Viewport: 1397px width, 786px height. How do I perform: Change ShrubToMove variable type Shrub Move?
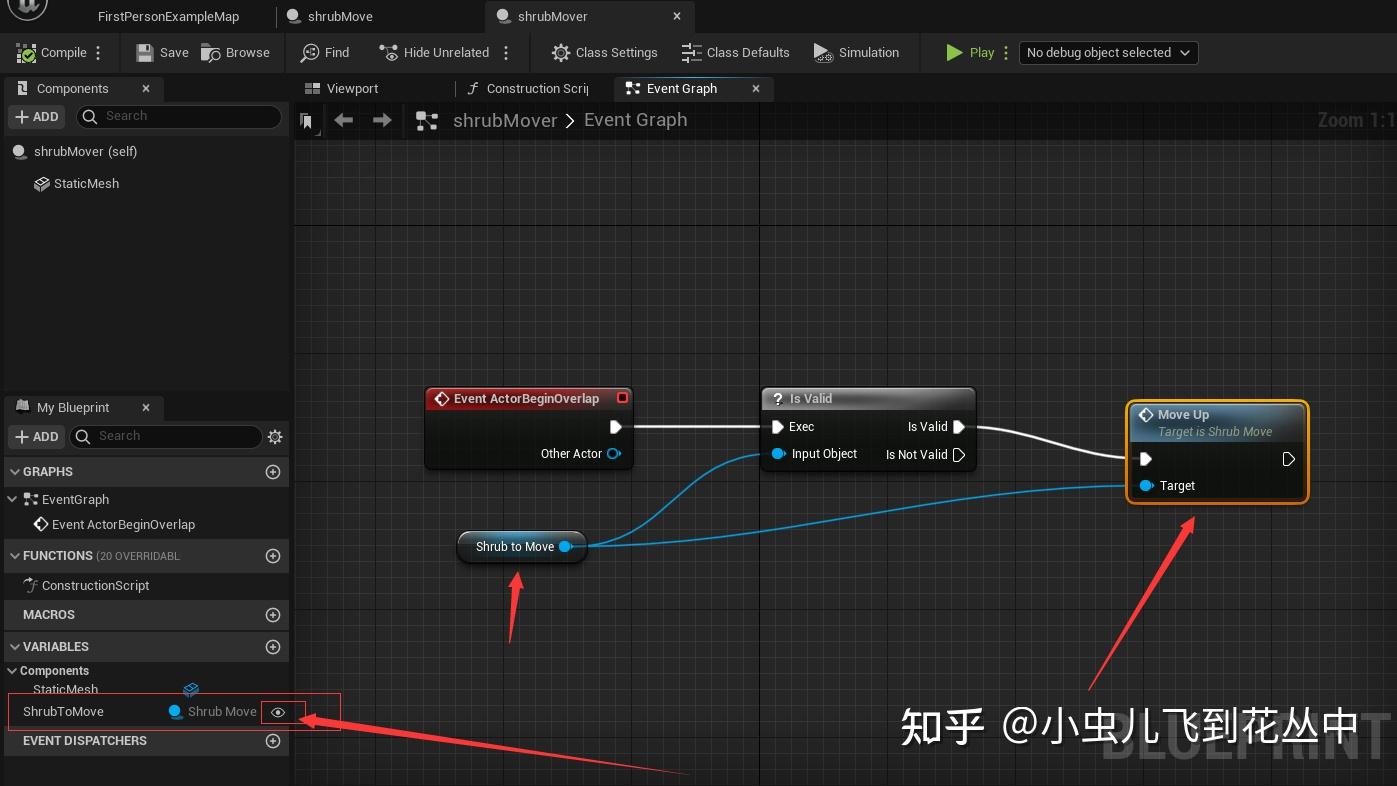212,712
